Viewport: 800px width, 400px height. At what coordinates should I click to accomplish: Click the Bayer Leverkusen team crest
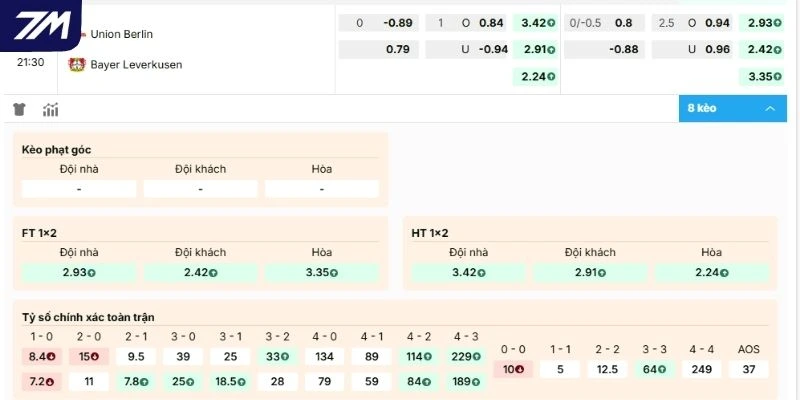[x=76, y=64]
